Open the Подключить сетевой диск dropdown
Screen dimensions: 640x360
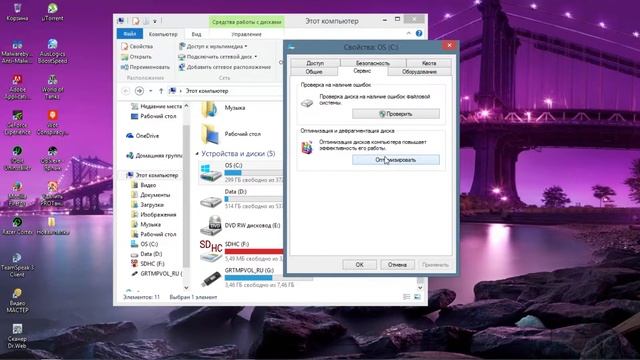click(x=218, y=57)
